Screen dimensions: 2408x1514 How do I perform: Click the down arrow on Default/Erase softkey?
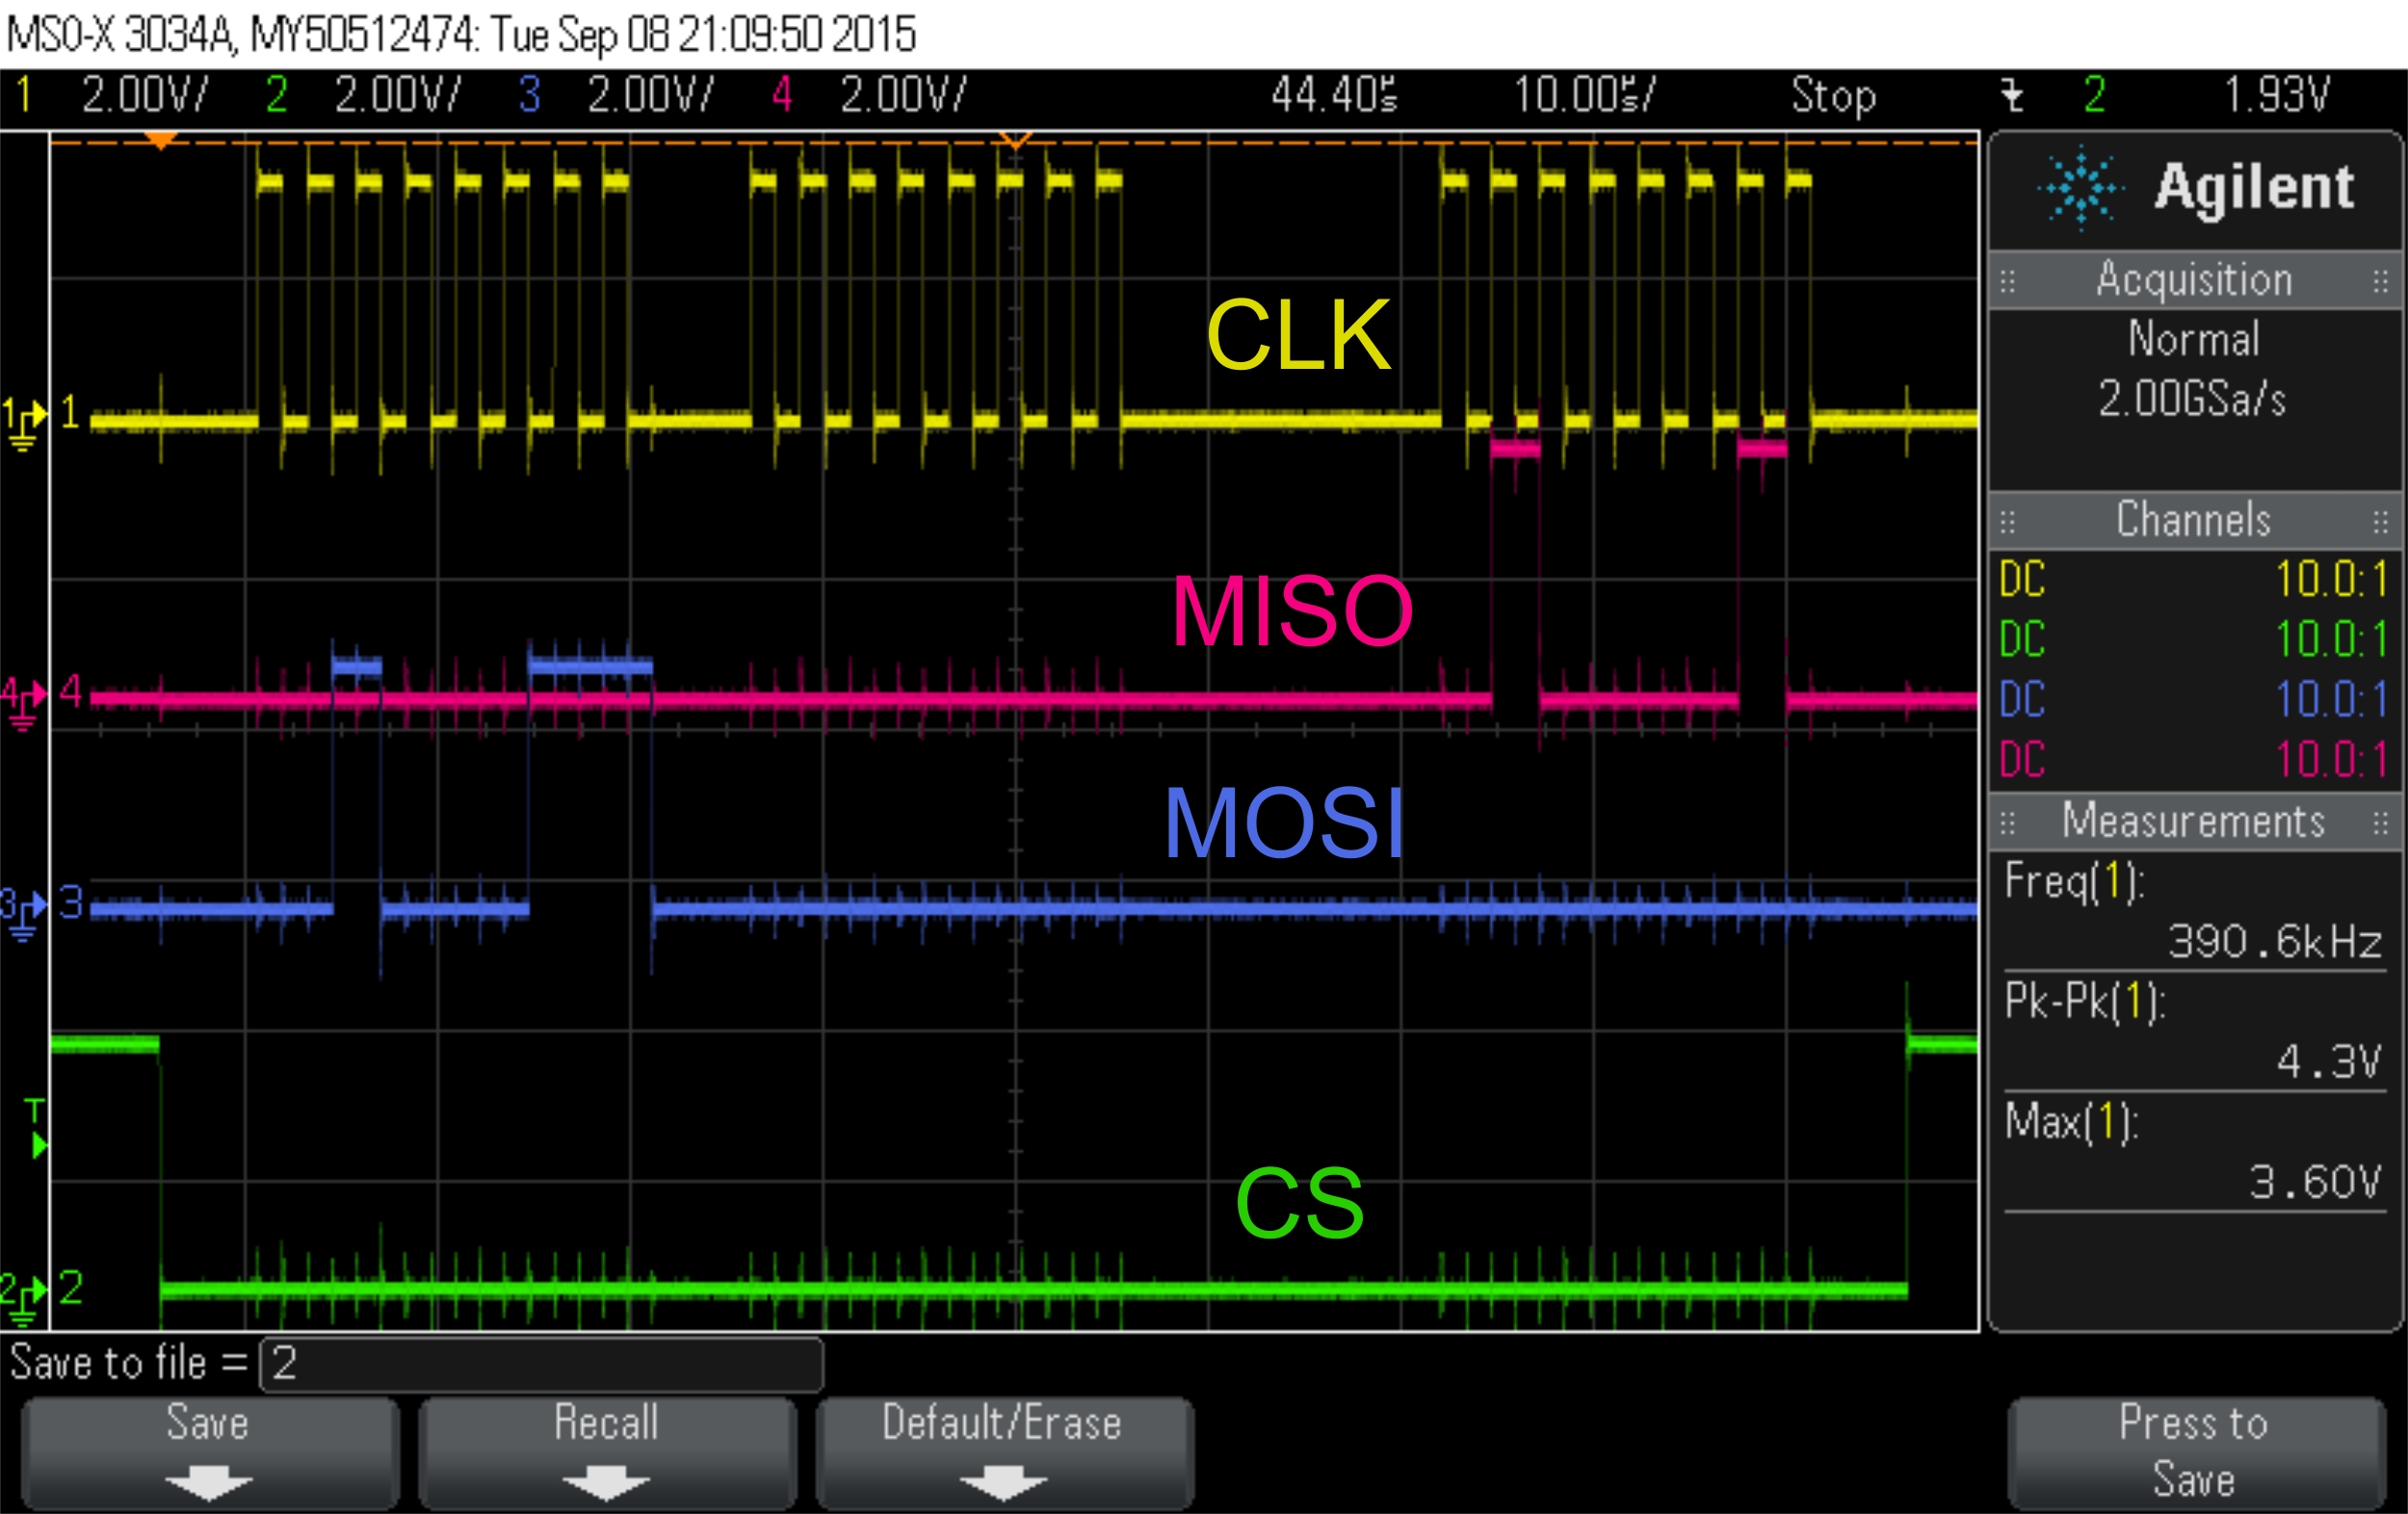1003,1483
